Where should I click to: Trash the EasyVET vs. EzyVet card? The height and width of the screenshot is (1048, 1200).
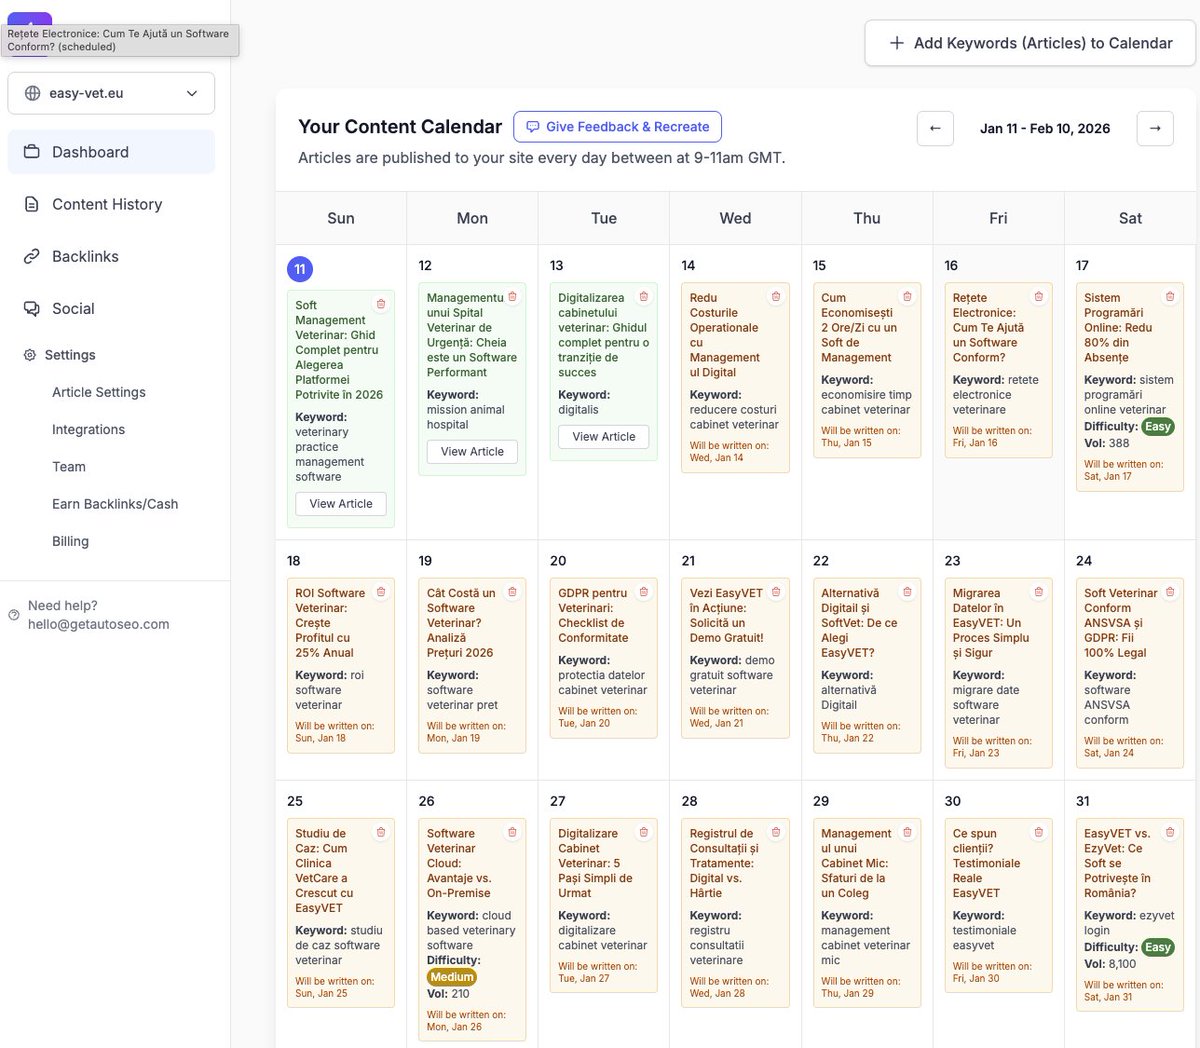coord(1170,832)
